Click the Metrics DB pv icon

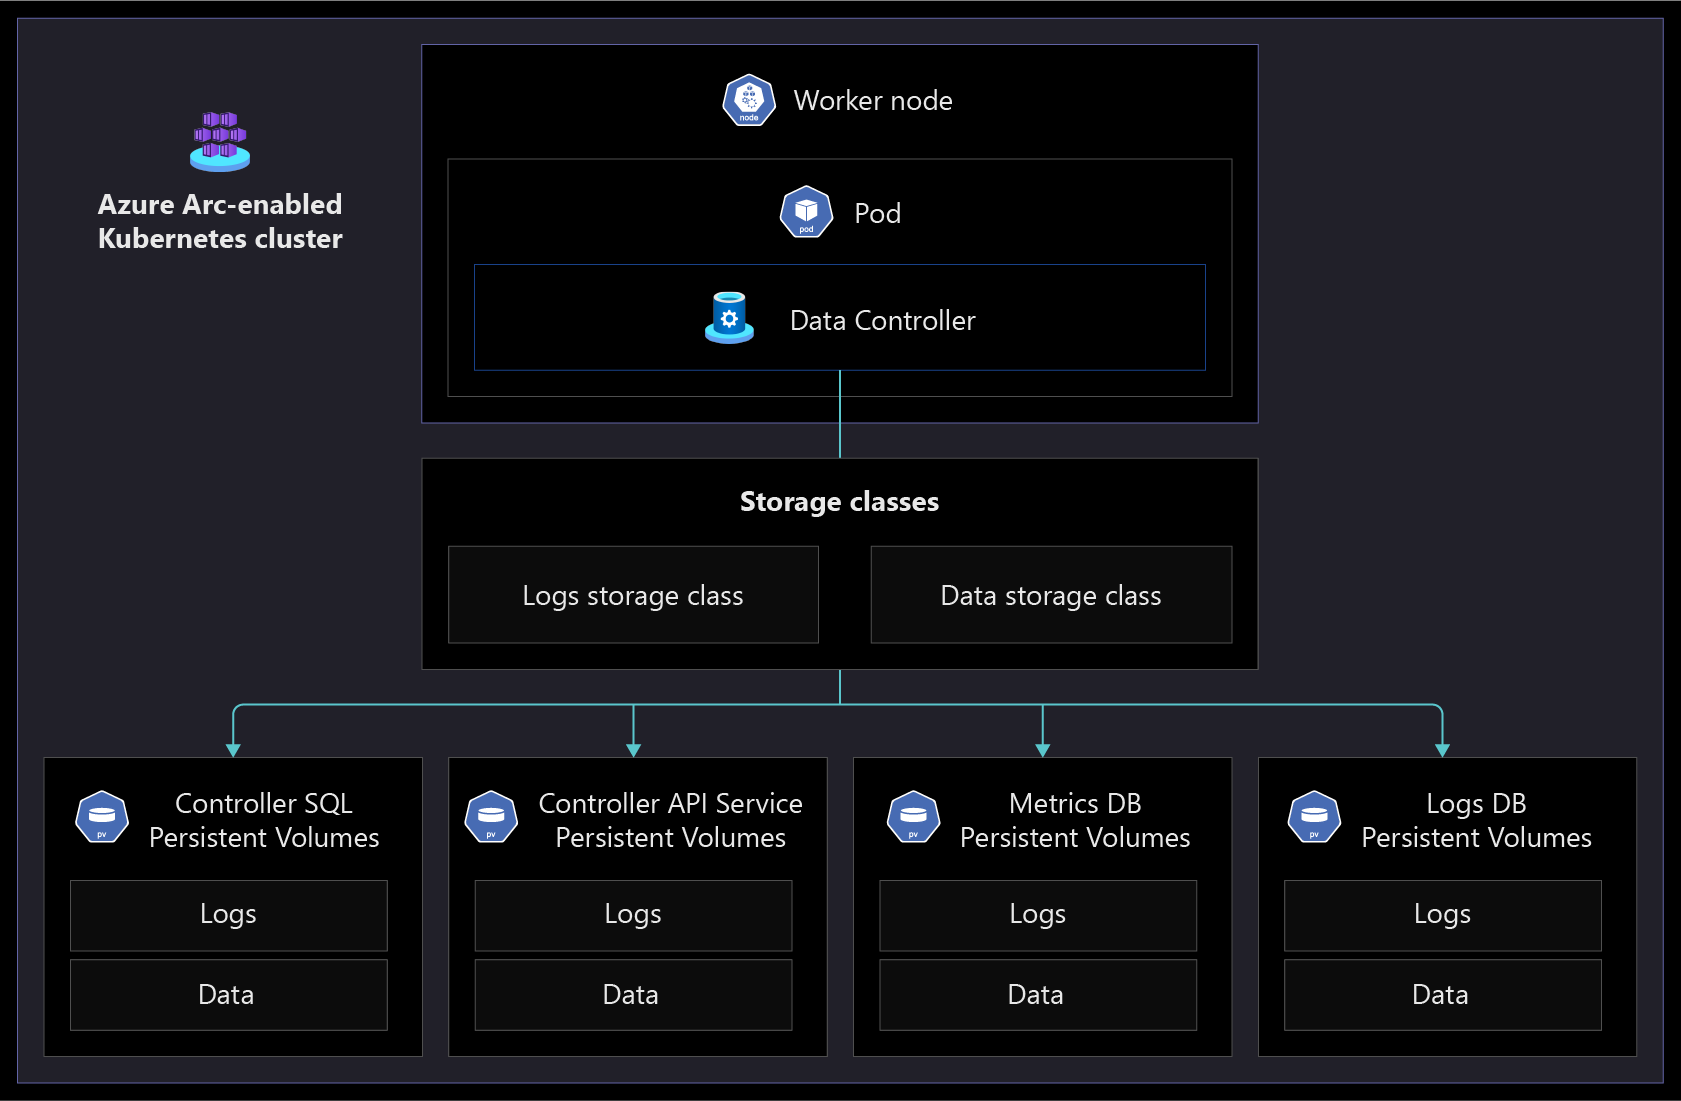click(x=913, y=817)
